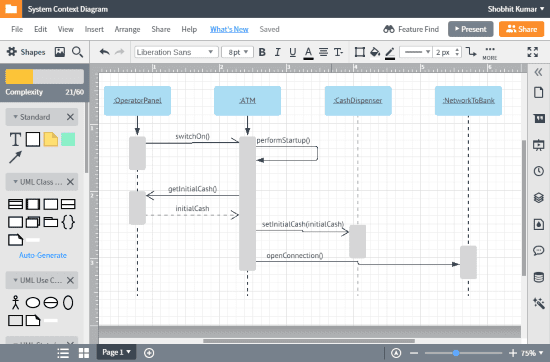Click the search shapes magnifier icon
Image resolution: width=550 pixels, height=362 pixels.
pyautogui.click(x=77, y=52)
